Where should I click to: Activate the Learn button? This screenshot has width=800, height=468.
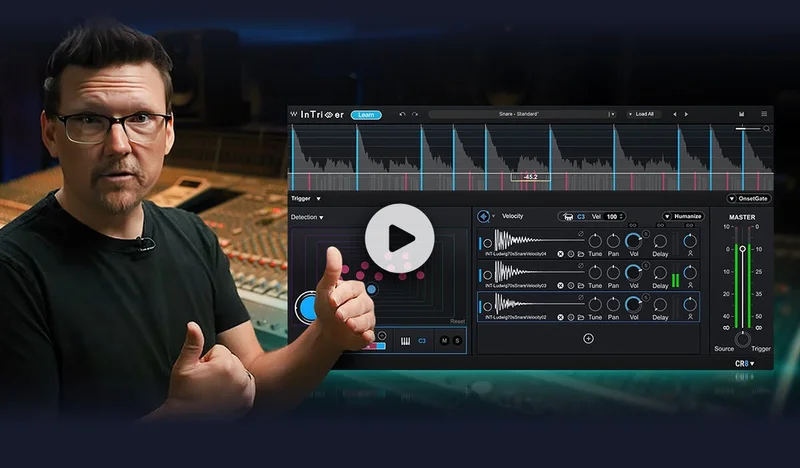pos(366,115)
